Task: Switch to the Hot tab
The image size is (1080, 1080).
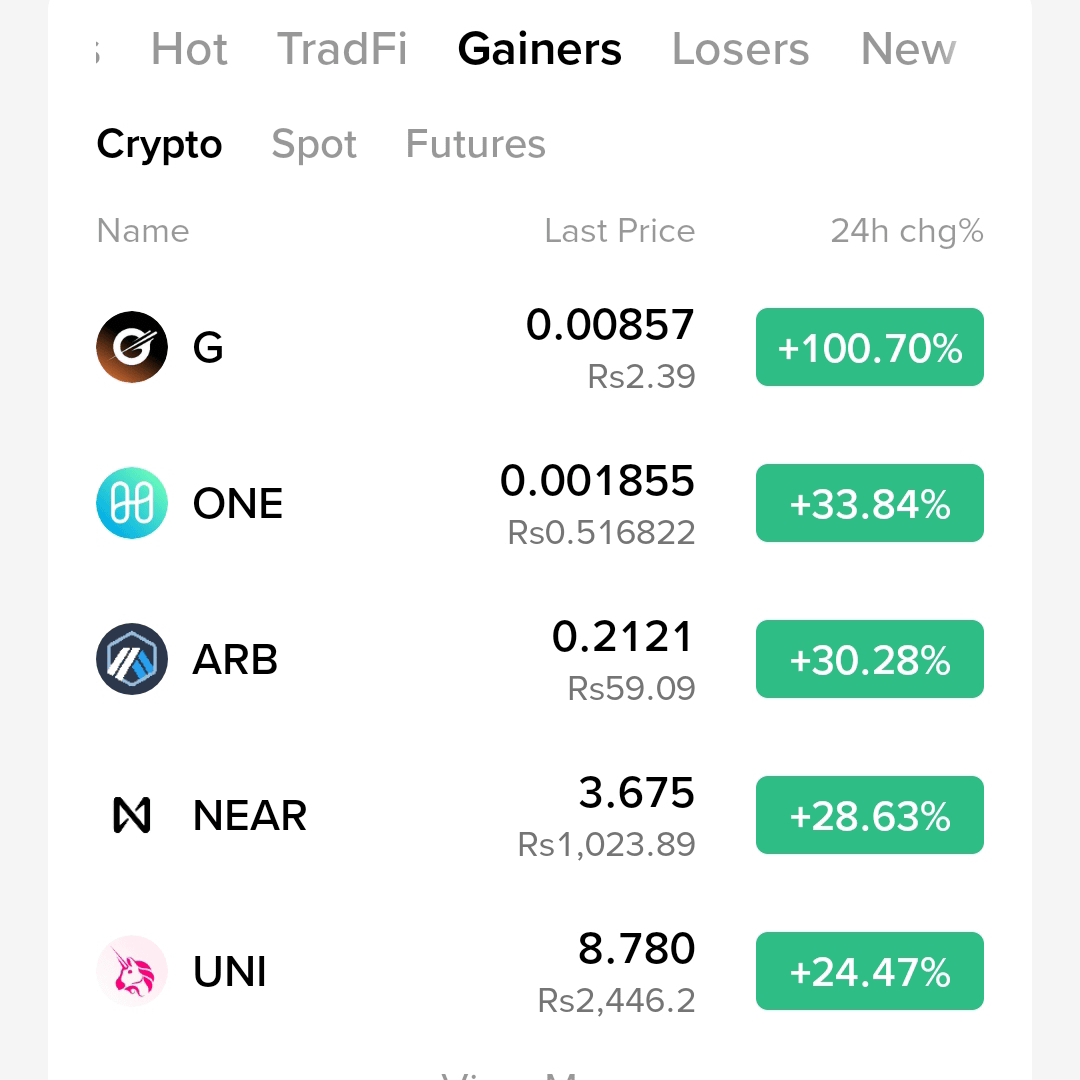Action: pos(189,49)
